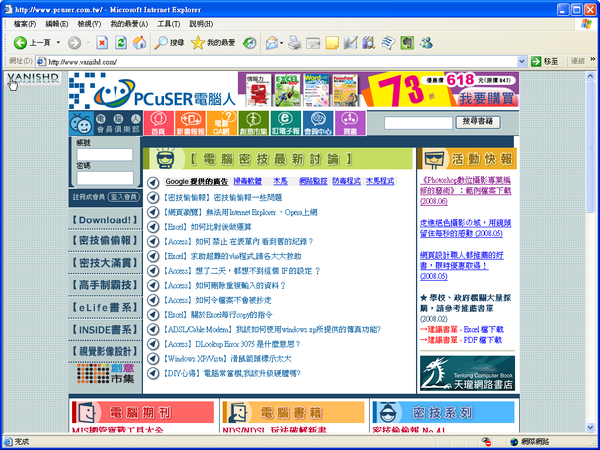This screenshot has width=600, height=450.
Task: Click the Back arrow toolbar button
Action: point(20,42)
